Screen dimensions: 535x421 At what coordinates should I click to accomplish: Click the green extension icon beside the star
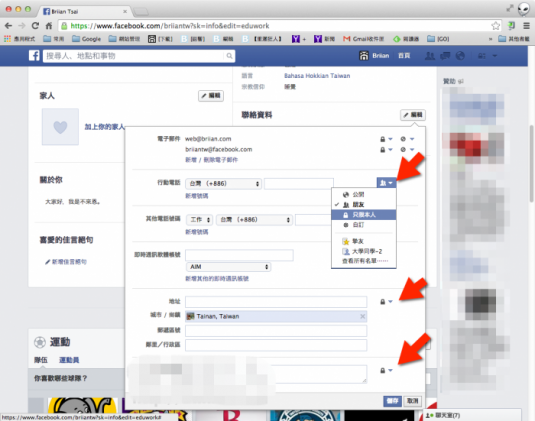pyautogui.click(x=511, y=26)
